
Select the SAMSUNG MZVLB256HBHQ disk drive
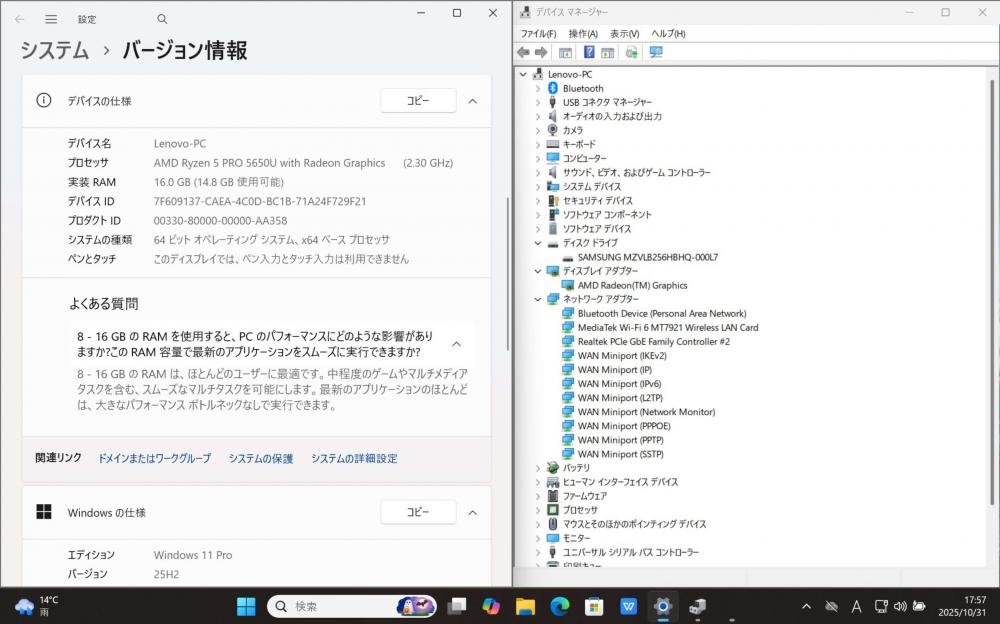point(647,257)
